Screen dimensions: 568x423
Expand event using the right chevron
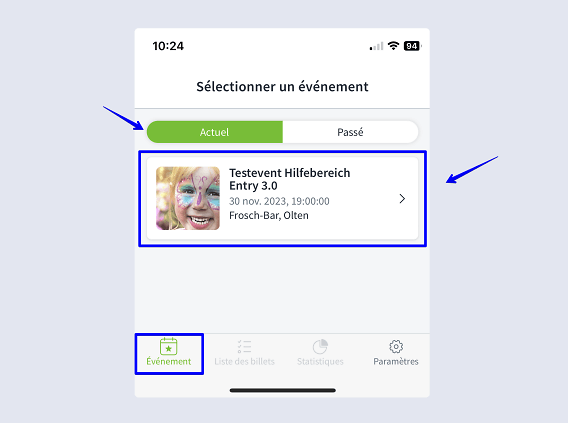click(402, 198)
